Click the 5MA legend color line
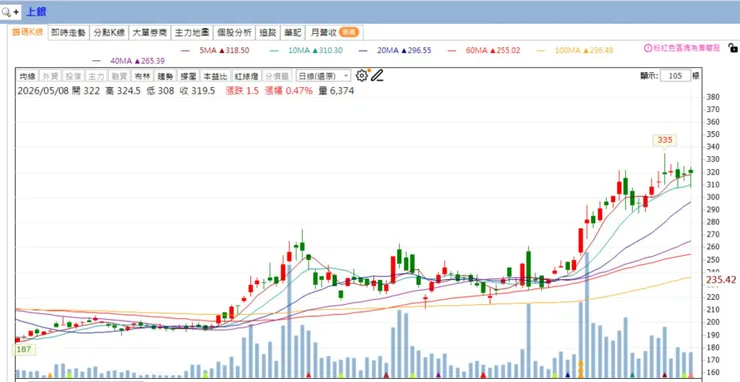The image size is (740, 382). click(185, 50)
